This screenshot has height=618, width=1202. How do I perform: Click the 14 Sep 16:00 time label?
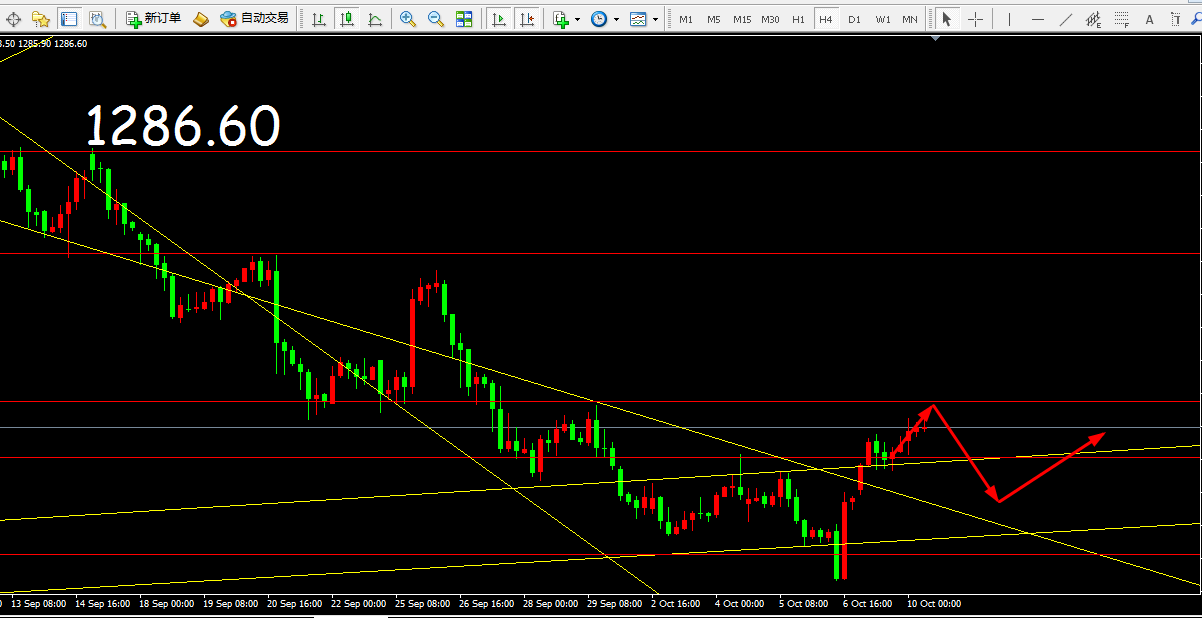(103, 604)
